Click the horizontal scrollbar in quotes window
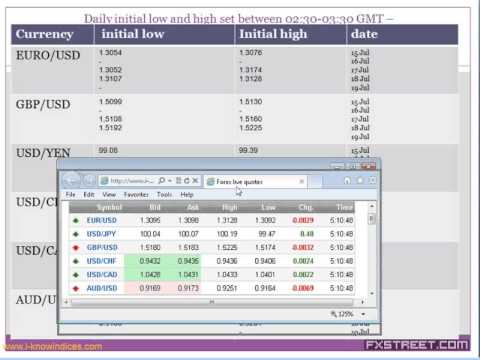The height and width of the screenshot is (360, 480). click(212, 302)
